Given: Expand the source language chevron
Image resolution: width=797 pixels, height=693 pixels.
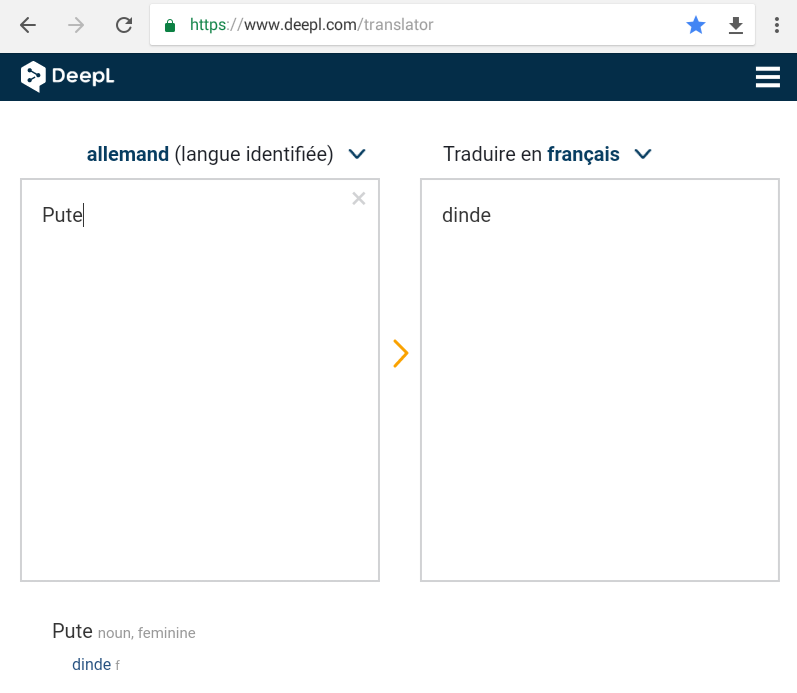Looking at the screenshot, I should point(357,154).
